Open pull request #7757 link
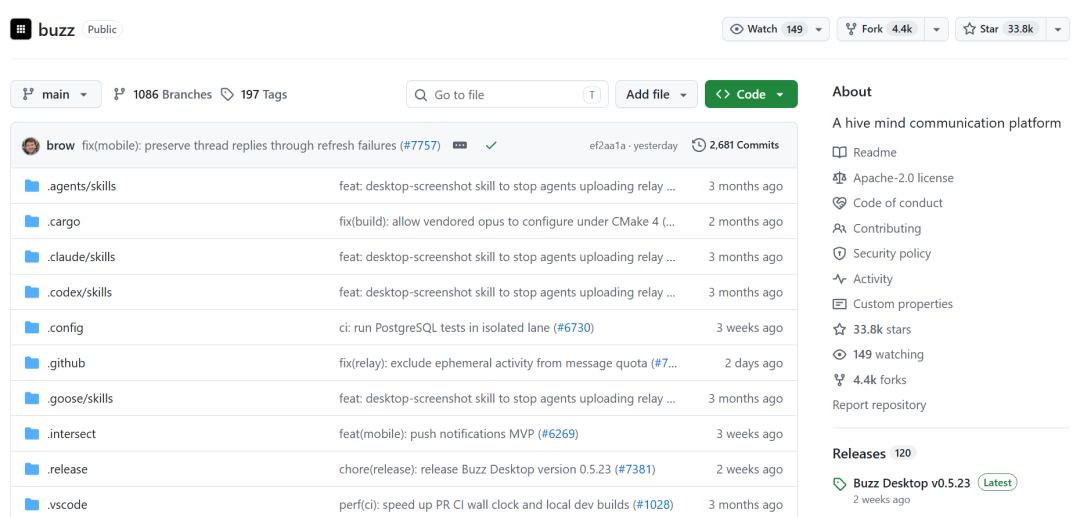1080x517 pixels. coord(420,145)
